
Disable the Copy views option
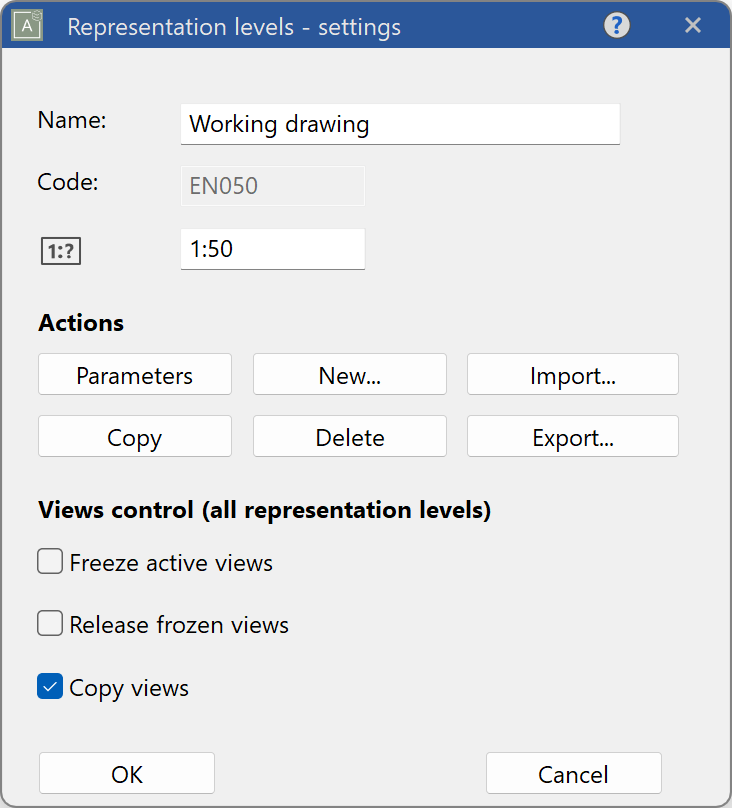tap(49, 686)
